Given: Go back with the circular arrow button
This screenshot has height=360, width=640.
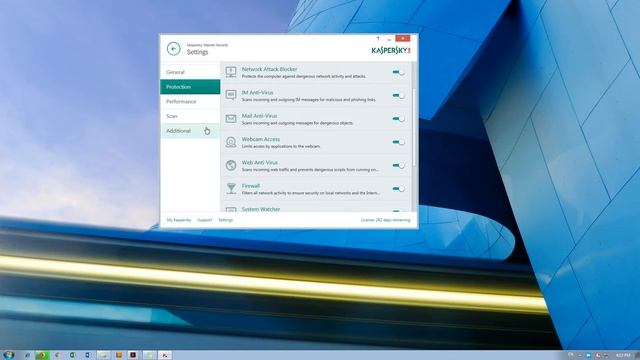Looking at the screenshot, I should pyautogui.click(x=173, y=49).
